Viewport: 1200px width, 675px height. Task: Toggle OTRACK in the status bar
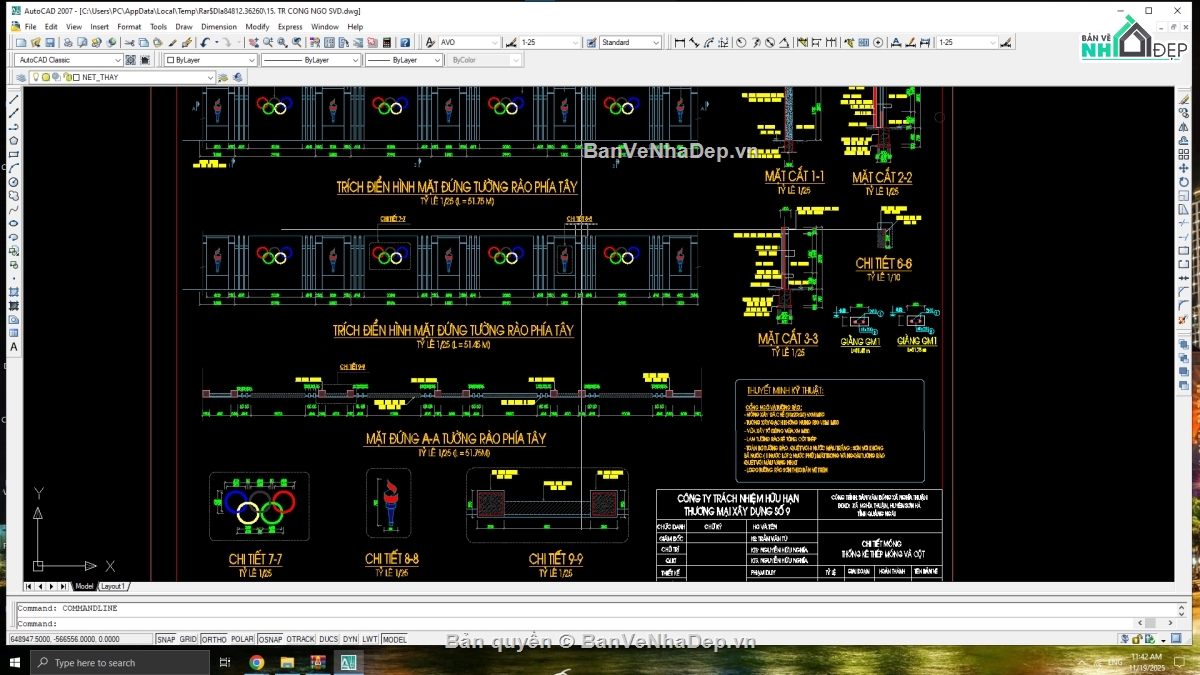(x=300, y=639)
